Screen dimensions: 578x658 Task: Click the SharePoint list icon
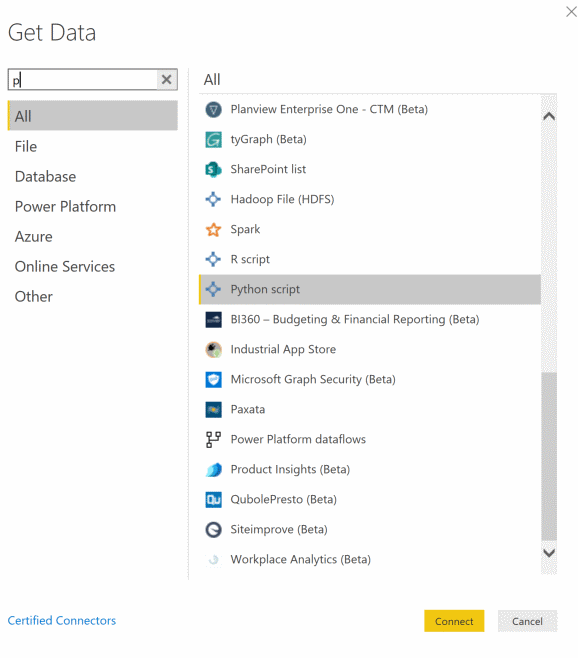pyautogui.click(x=213, y=170)
